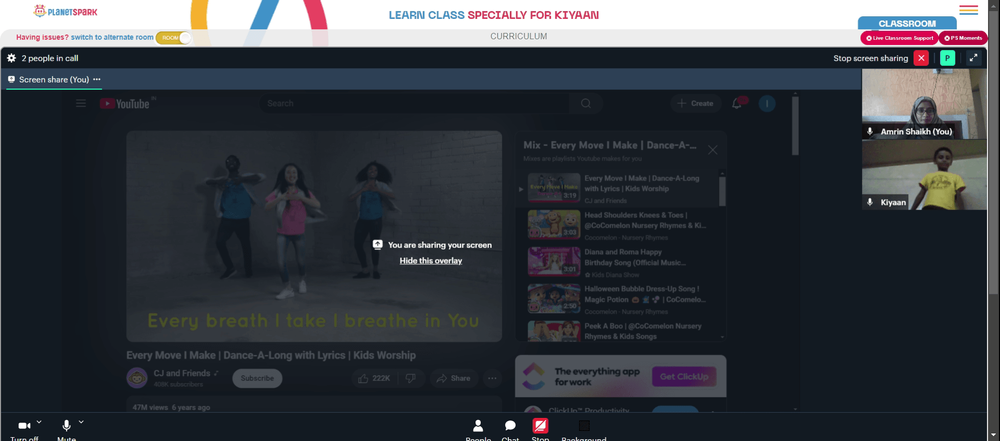Open the YouTube account avatar
Screen dimensions: 1000x441
tap(767, 103)
